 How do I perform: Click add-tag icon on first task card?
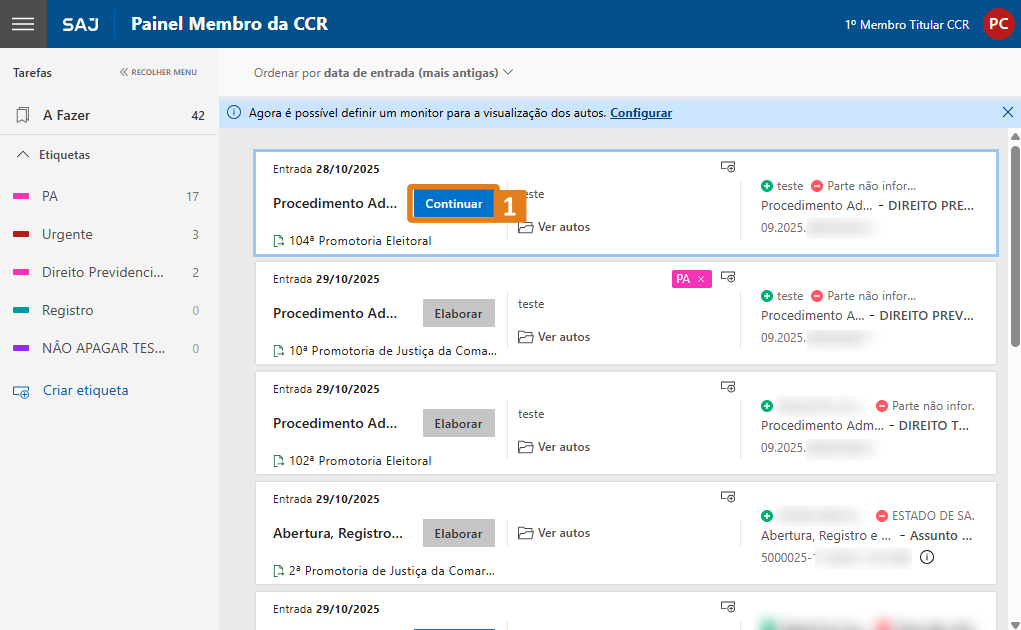click(728, 167)
